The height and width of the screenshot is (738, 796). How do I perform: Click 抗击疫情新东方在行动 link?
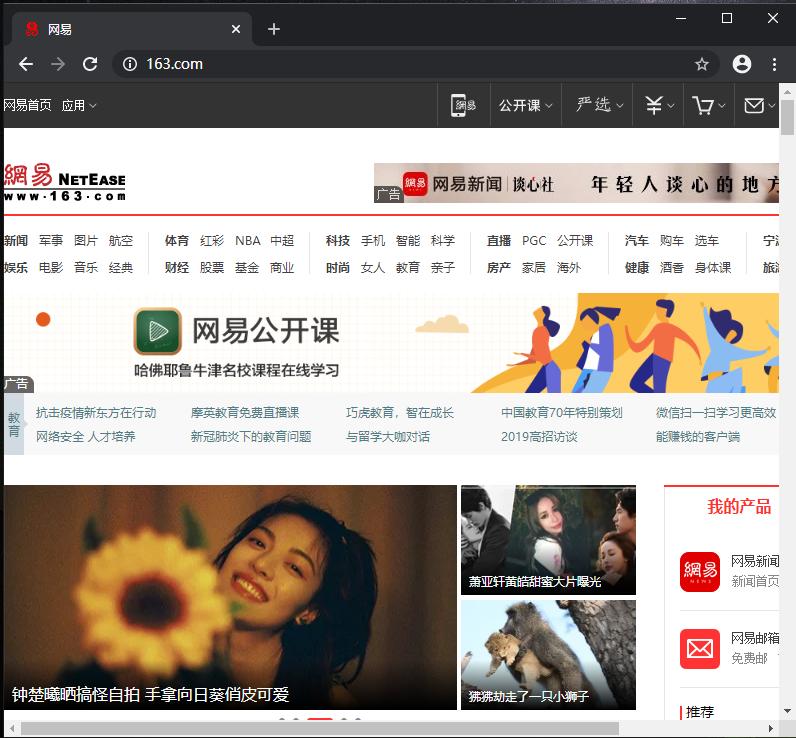[96, 413]
